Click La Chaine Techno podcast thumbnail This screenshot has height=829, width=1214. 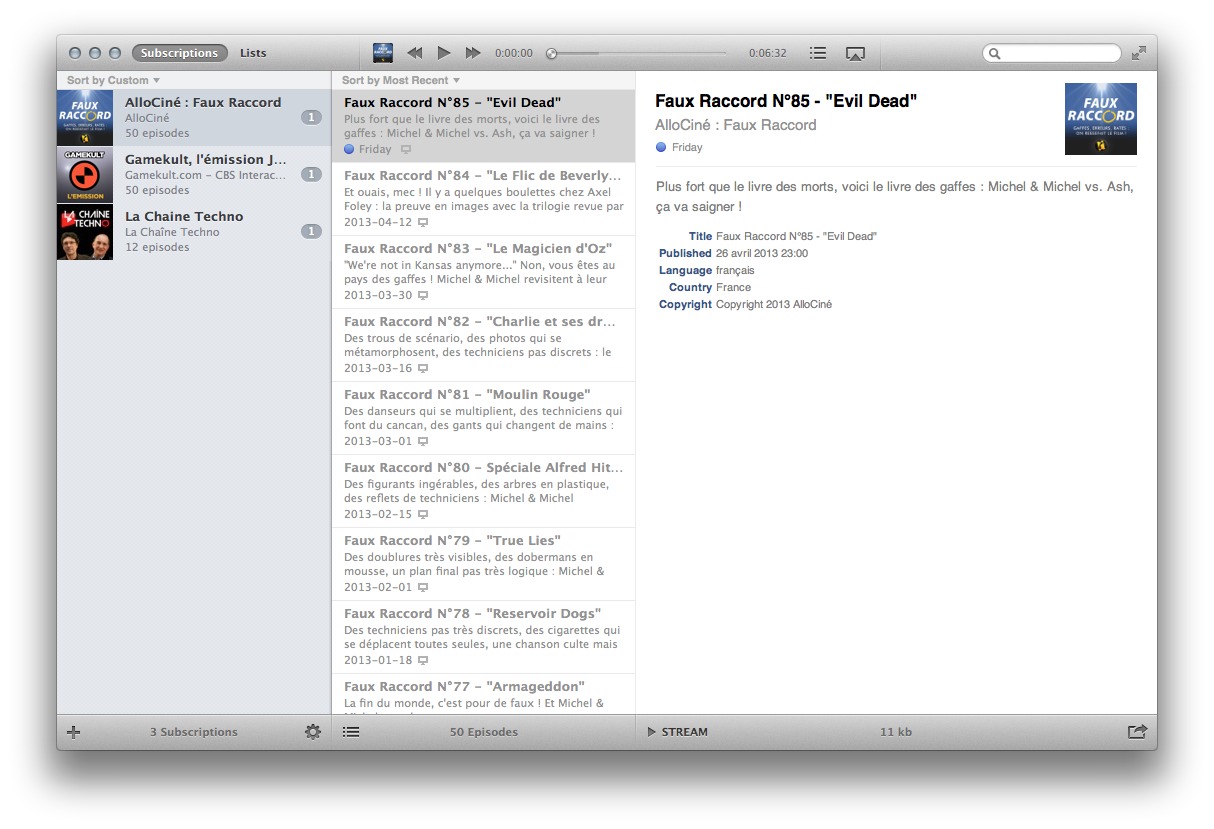pos(85,232)
